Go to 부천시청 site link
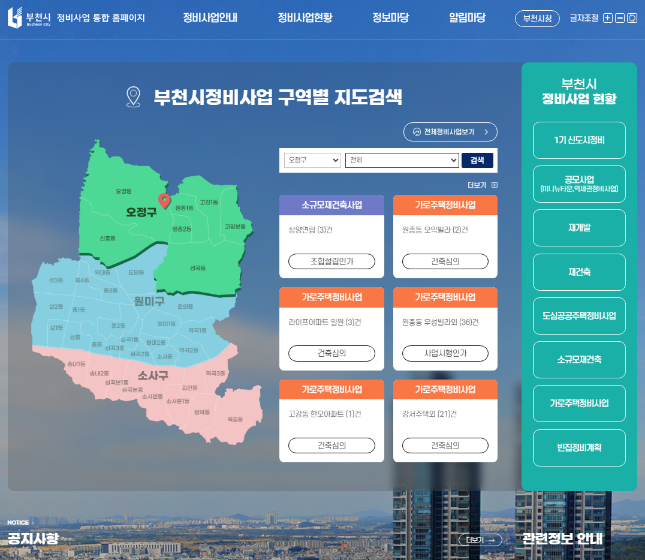 pyautogui.click(x=537, y=18)
